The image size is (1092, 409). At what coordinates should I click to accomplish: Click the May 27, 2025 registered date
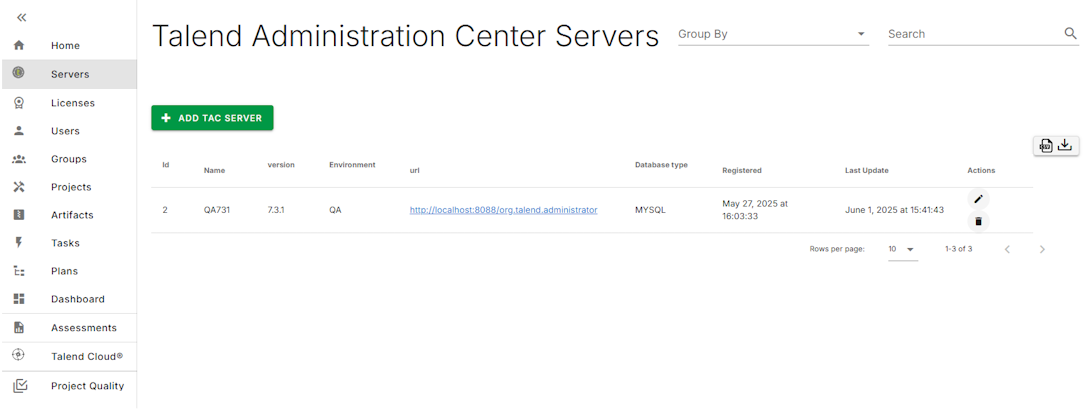(x=754, y=210)
